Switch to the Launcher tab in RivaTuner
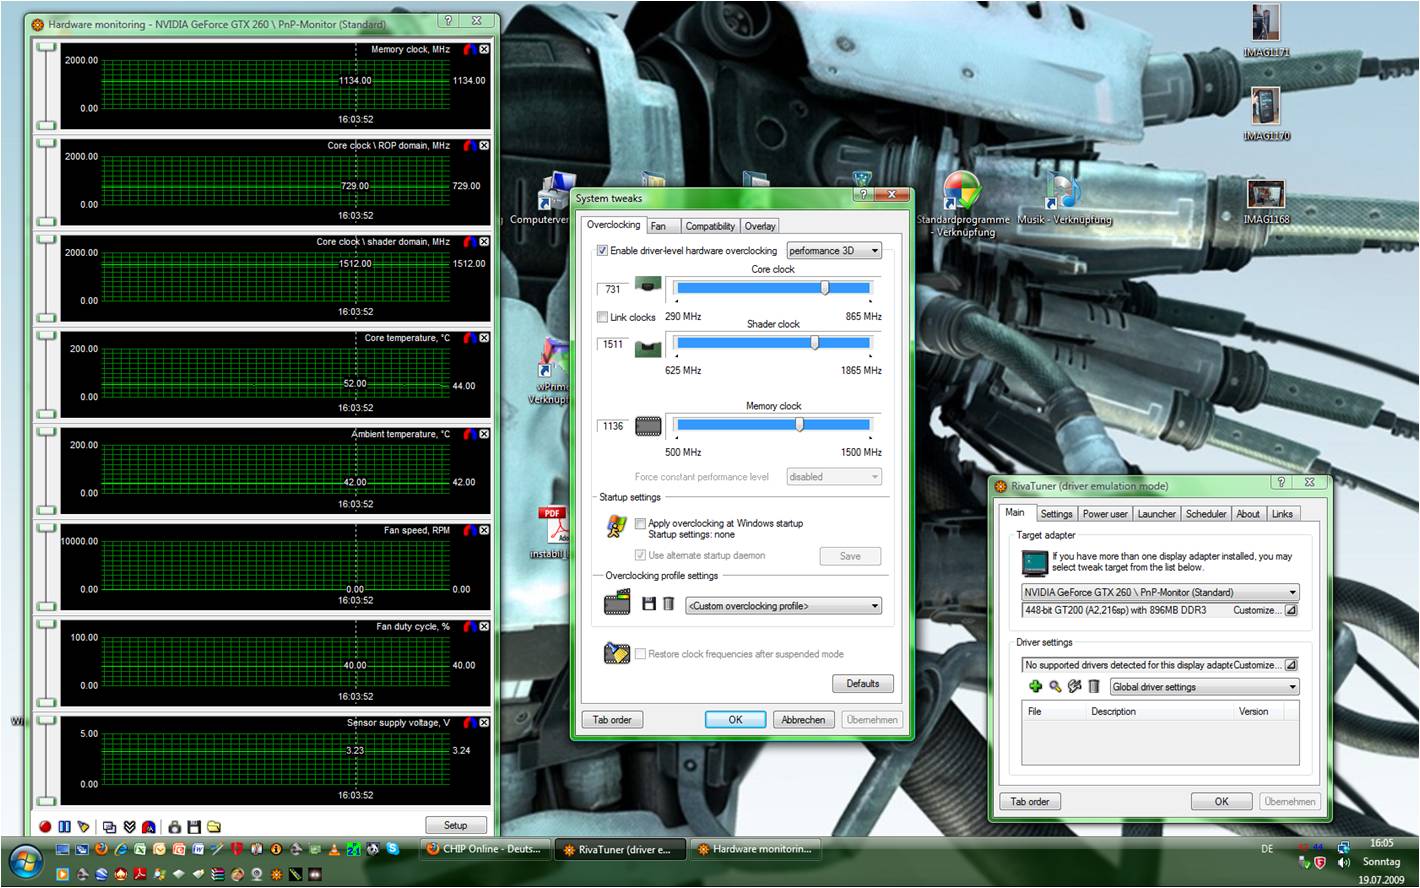The height and width of the screenshot is (888, 1420). pyautogui.click(x=1156, y=514)
